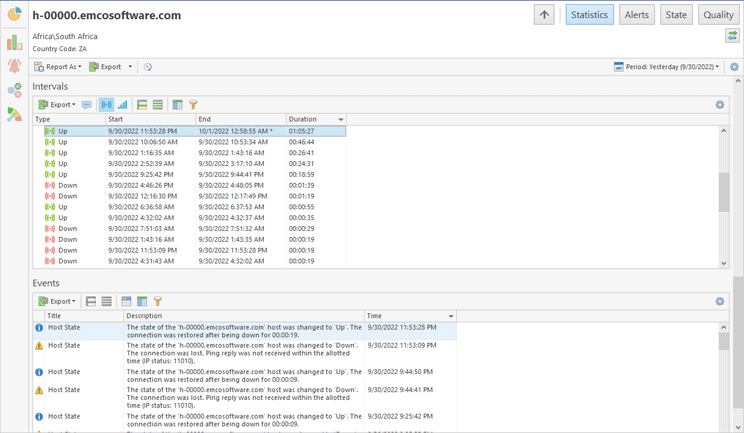Open the alarm bell icon in sidebar
Viewport: 744px width, 433px height.
coord(14,66)
